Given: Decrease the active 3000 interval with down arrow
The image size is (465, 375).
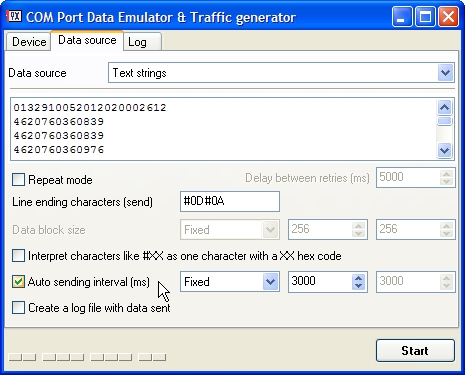Looking at the screenshot, I should (x=358, y=286).
